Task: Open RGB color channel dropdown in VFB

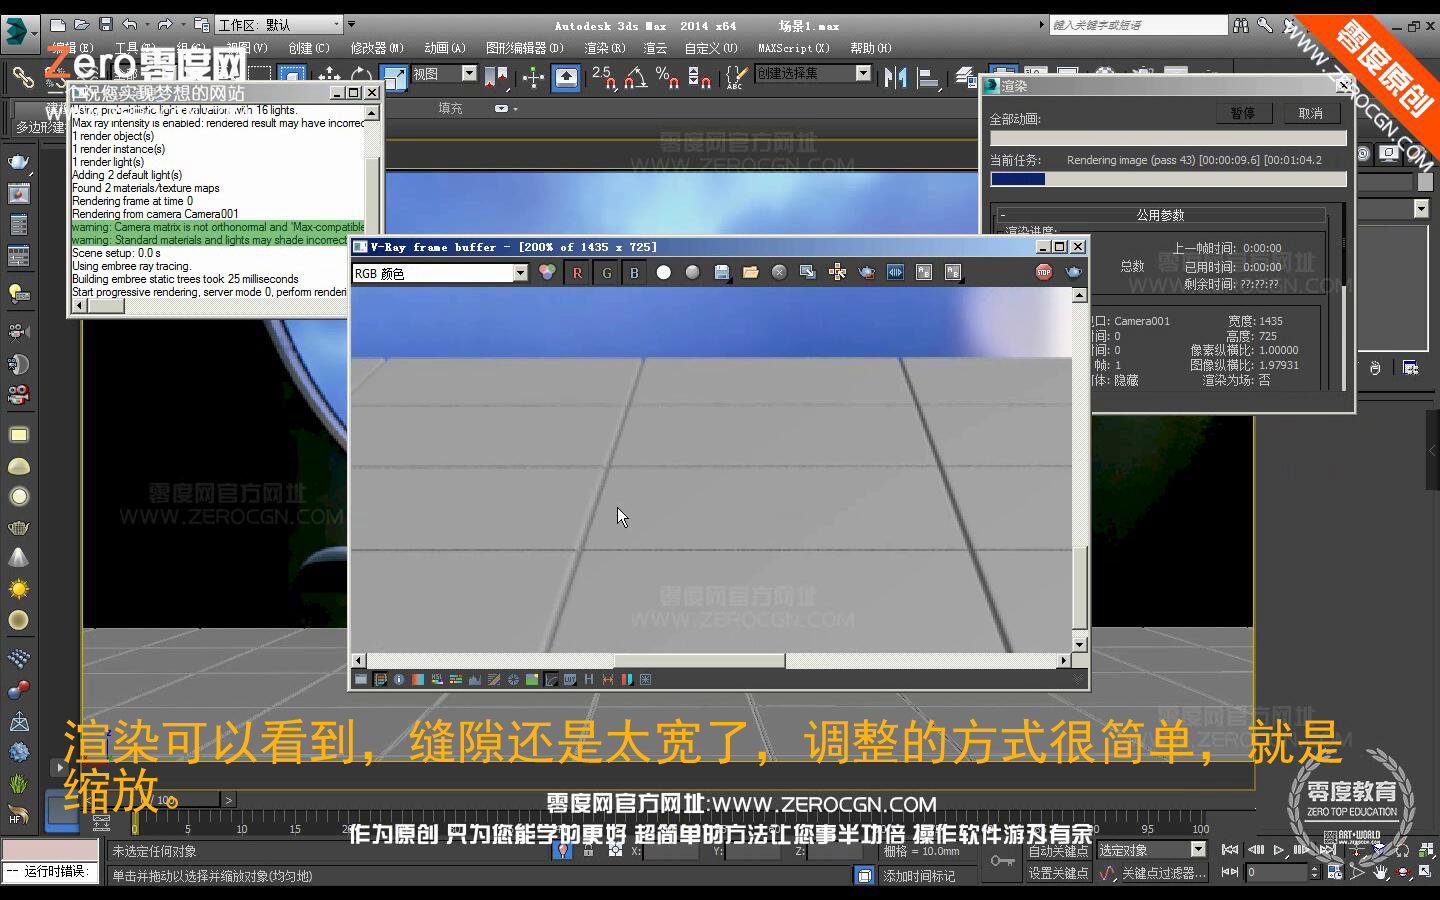Action: point(520,273)
